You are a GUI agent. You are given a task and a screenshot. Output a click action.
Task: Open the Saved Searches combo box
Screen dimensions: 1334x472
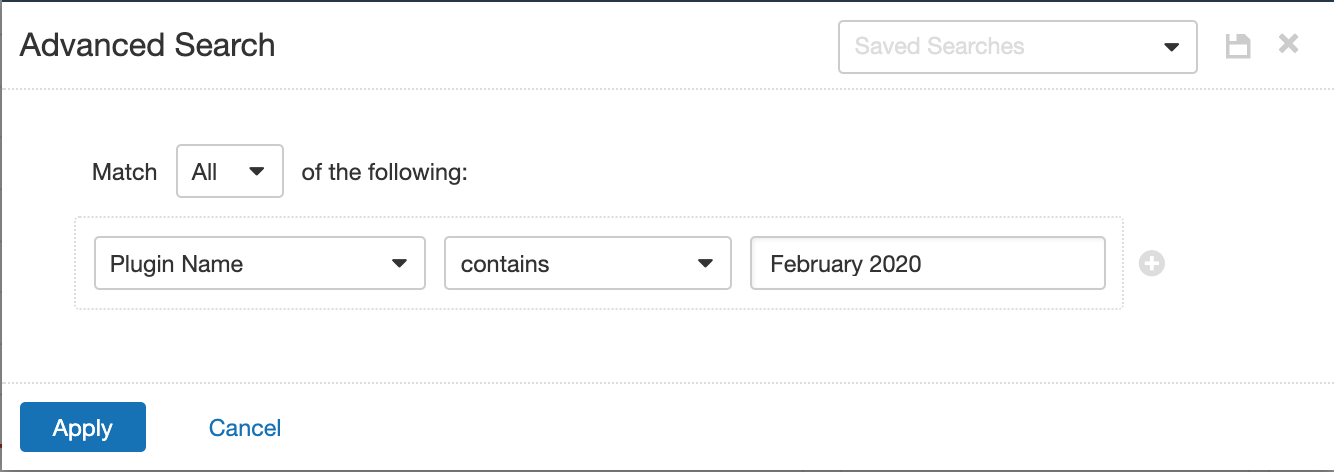point(1017,47)
